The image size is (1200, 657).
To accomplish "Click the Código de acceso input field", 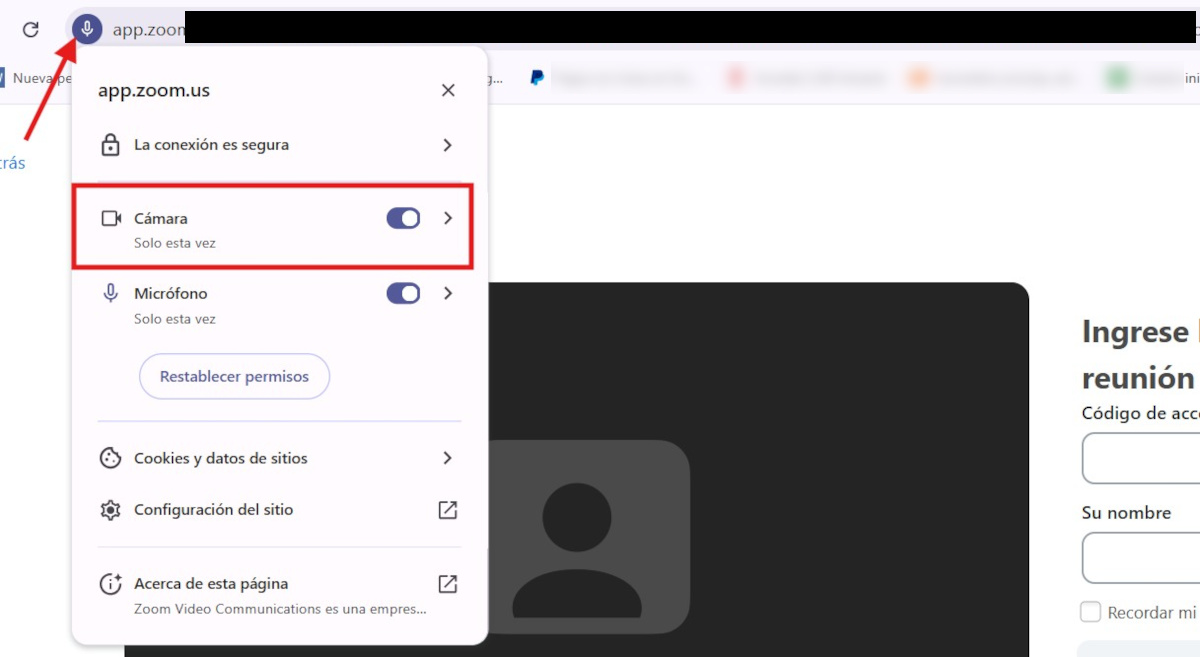I will (1150, 458).
